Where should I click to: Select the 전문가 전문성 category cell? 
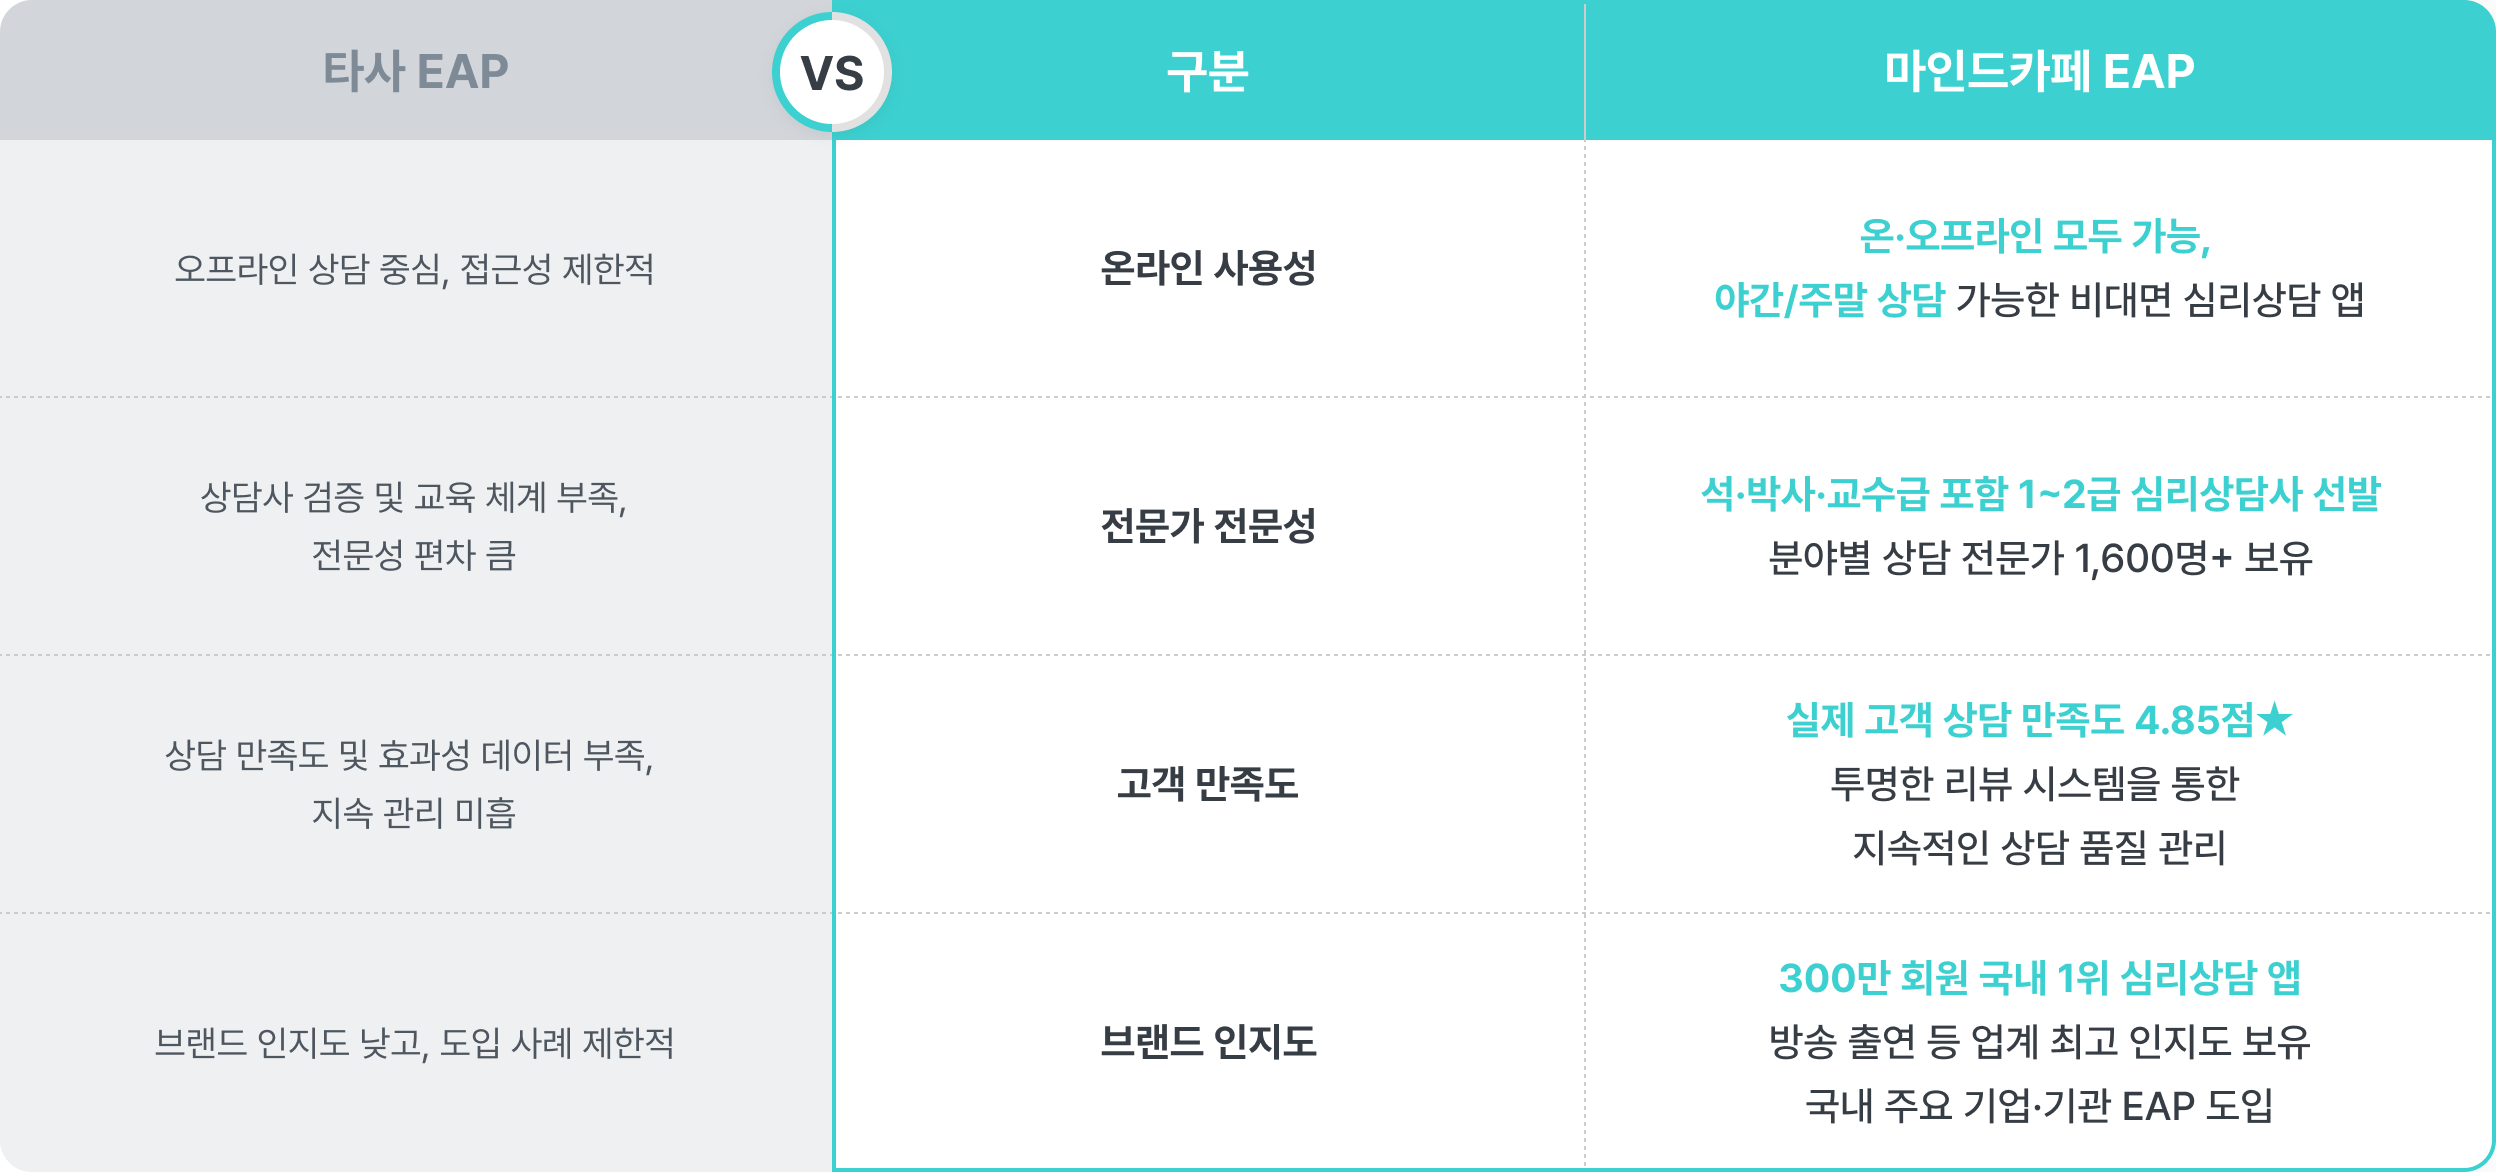click(x=1208, y=526)
